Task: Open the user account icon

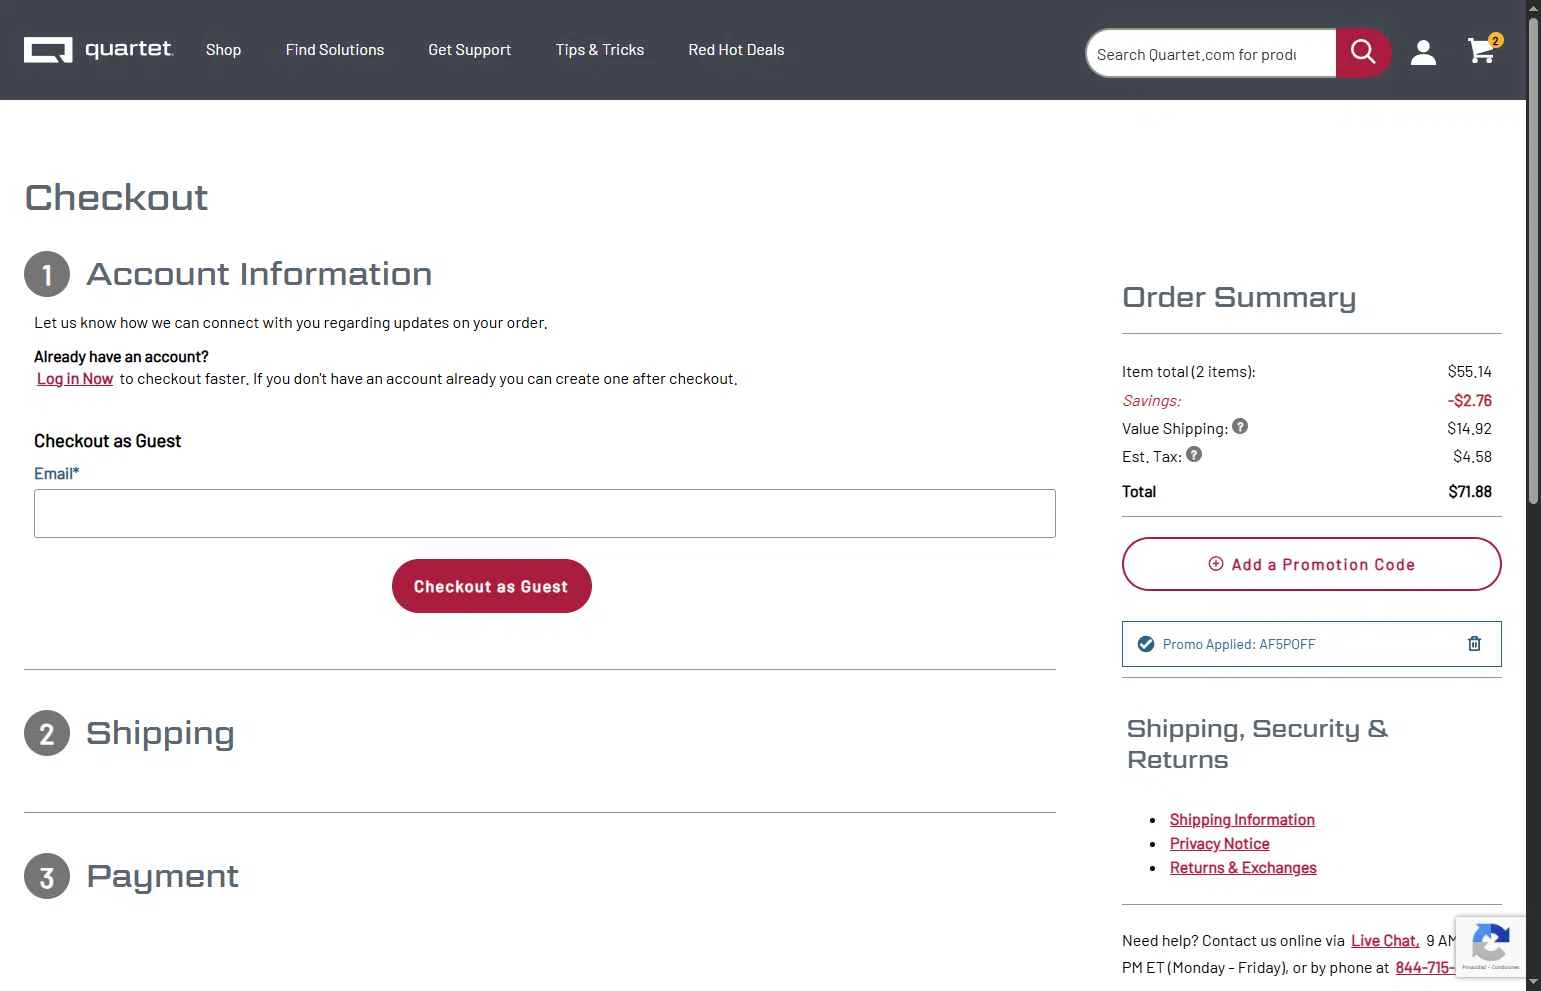Action: tap(1423, 52)
